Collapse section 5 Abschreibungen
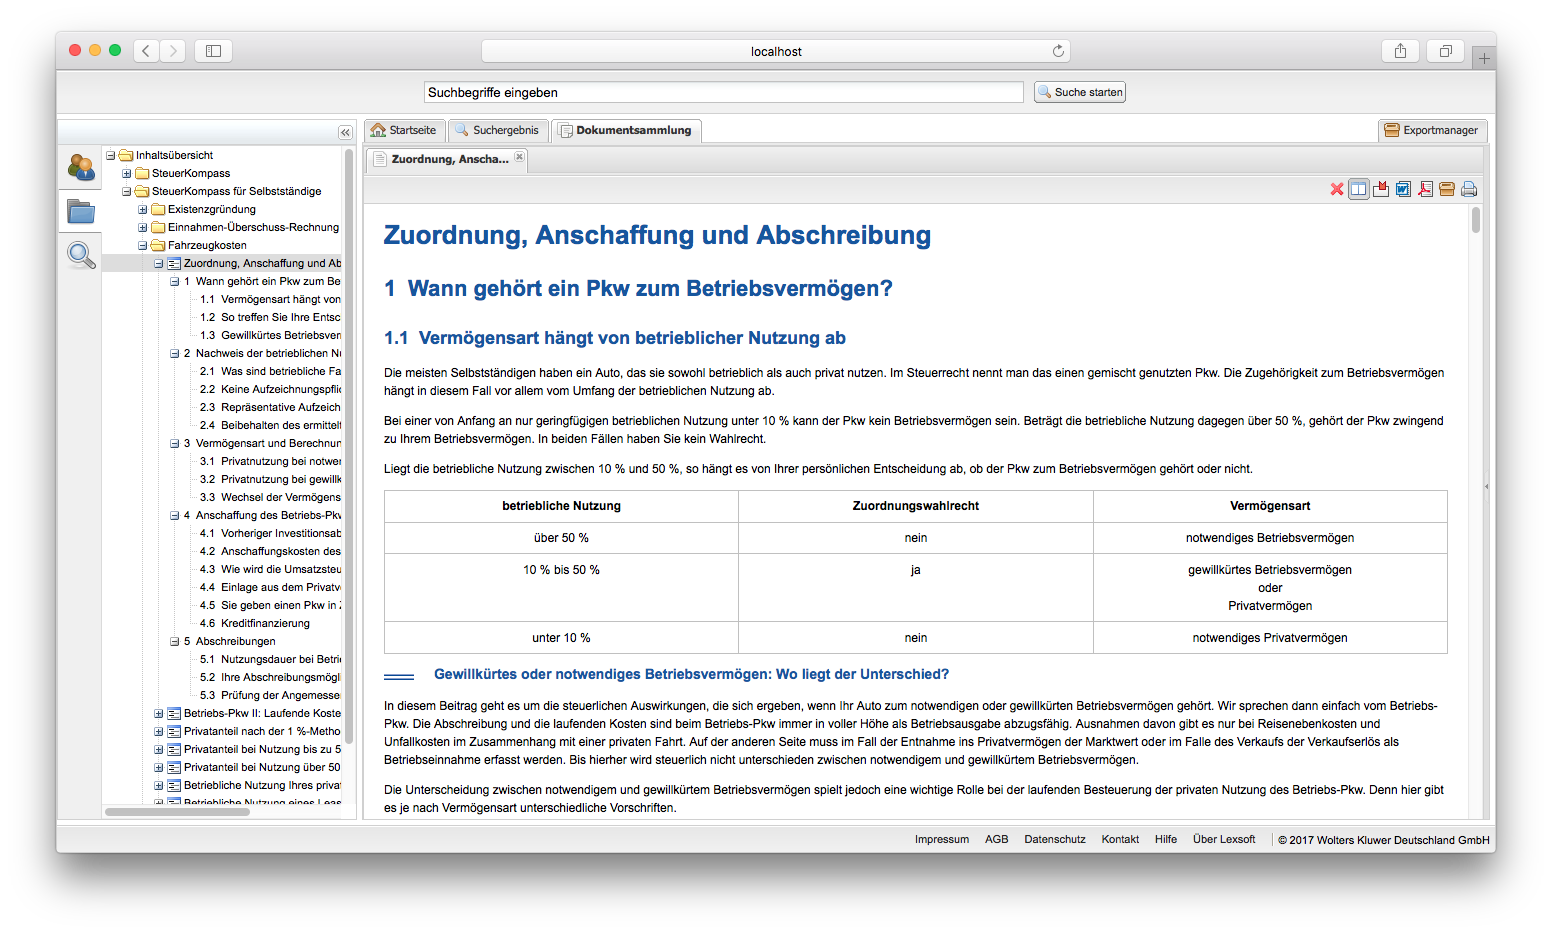The height and width of the screenshot is (933, 1552). pyautogui.click(x=175, y=641)
